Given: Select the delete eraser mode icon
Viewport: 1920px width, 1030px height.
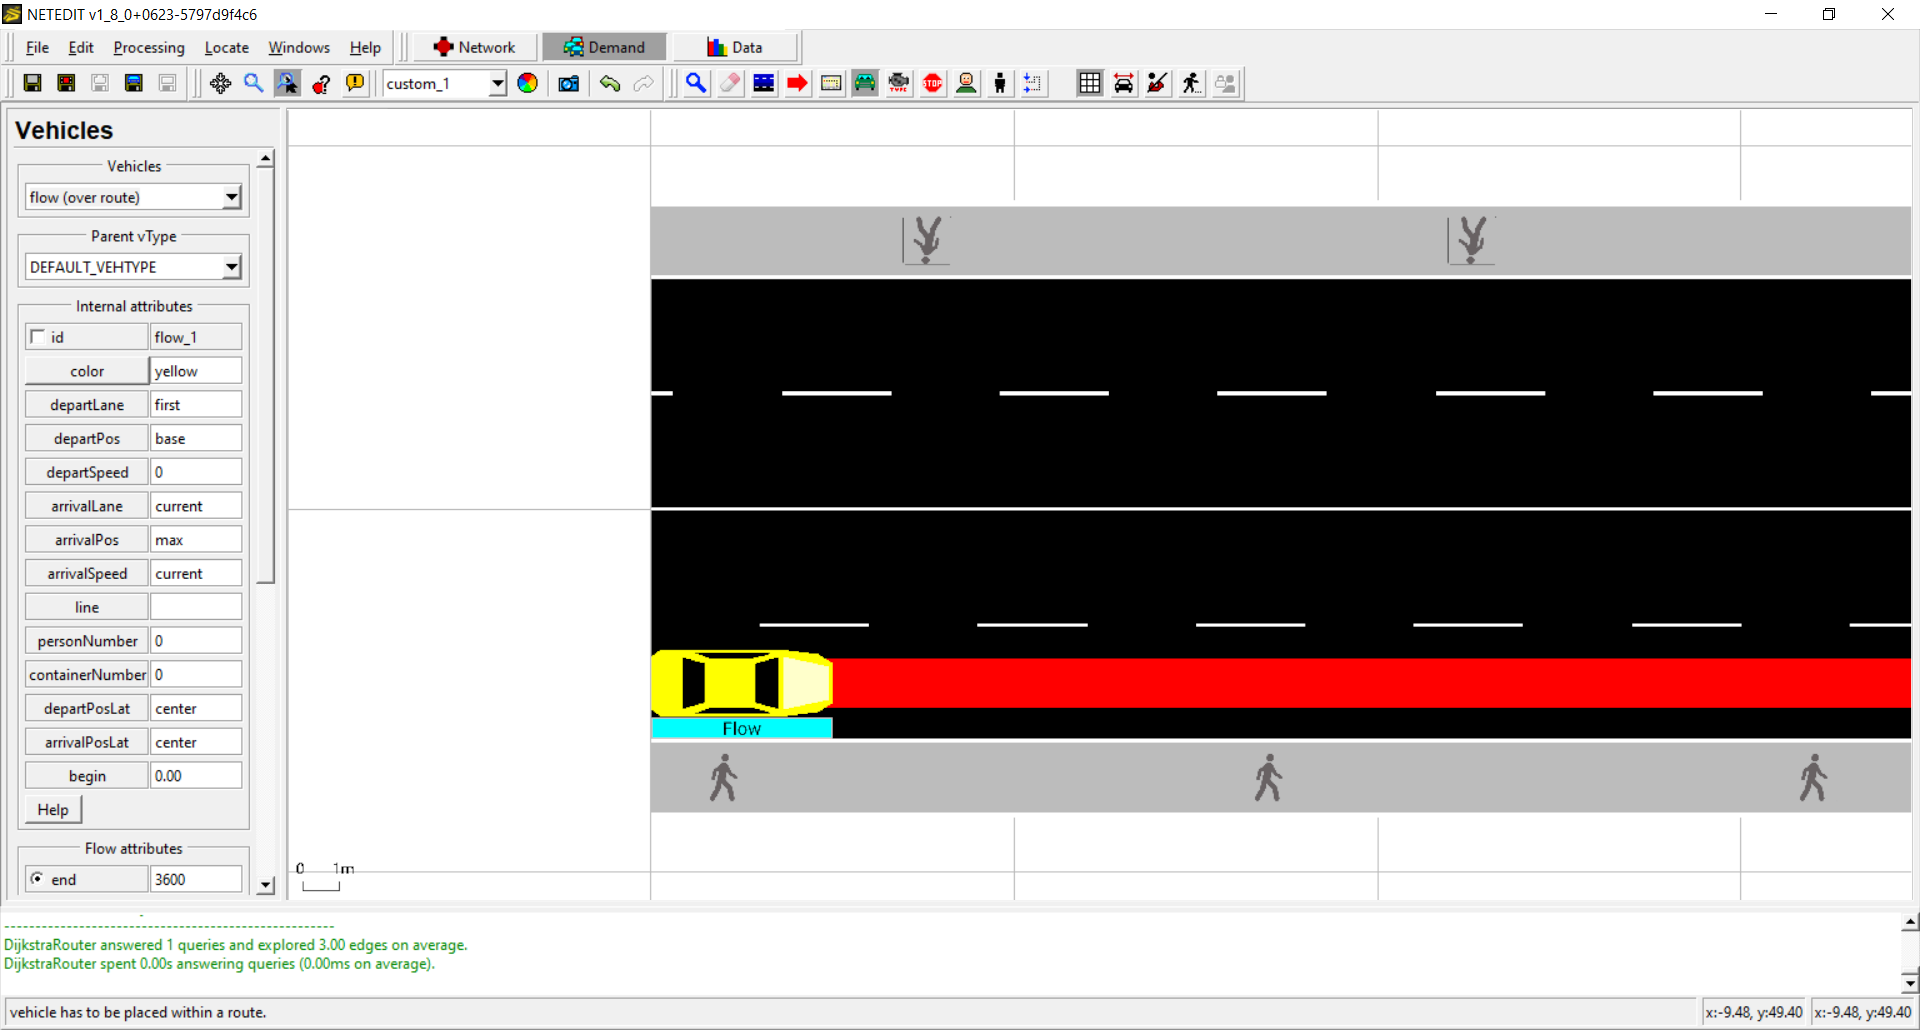Looking at the screenshot, I should (x=730, y=84).
